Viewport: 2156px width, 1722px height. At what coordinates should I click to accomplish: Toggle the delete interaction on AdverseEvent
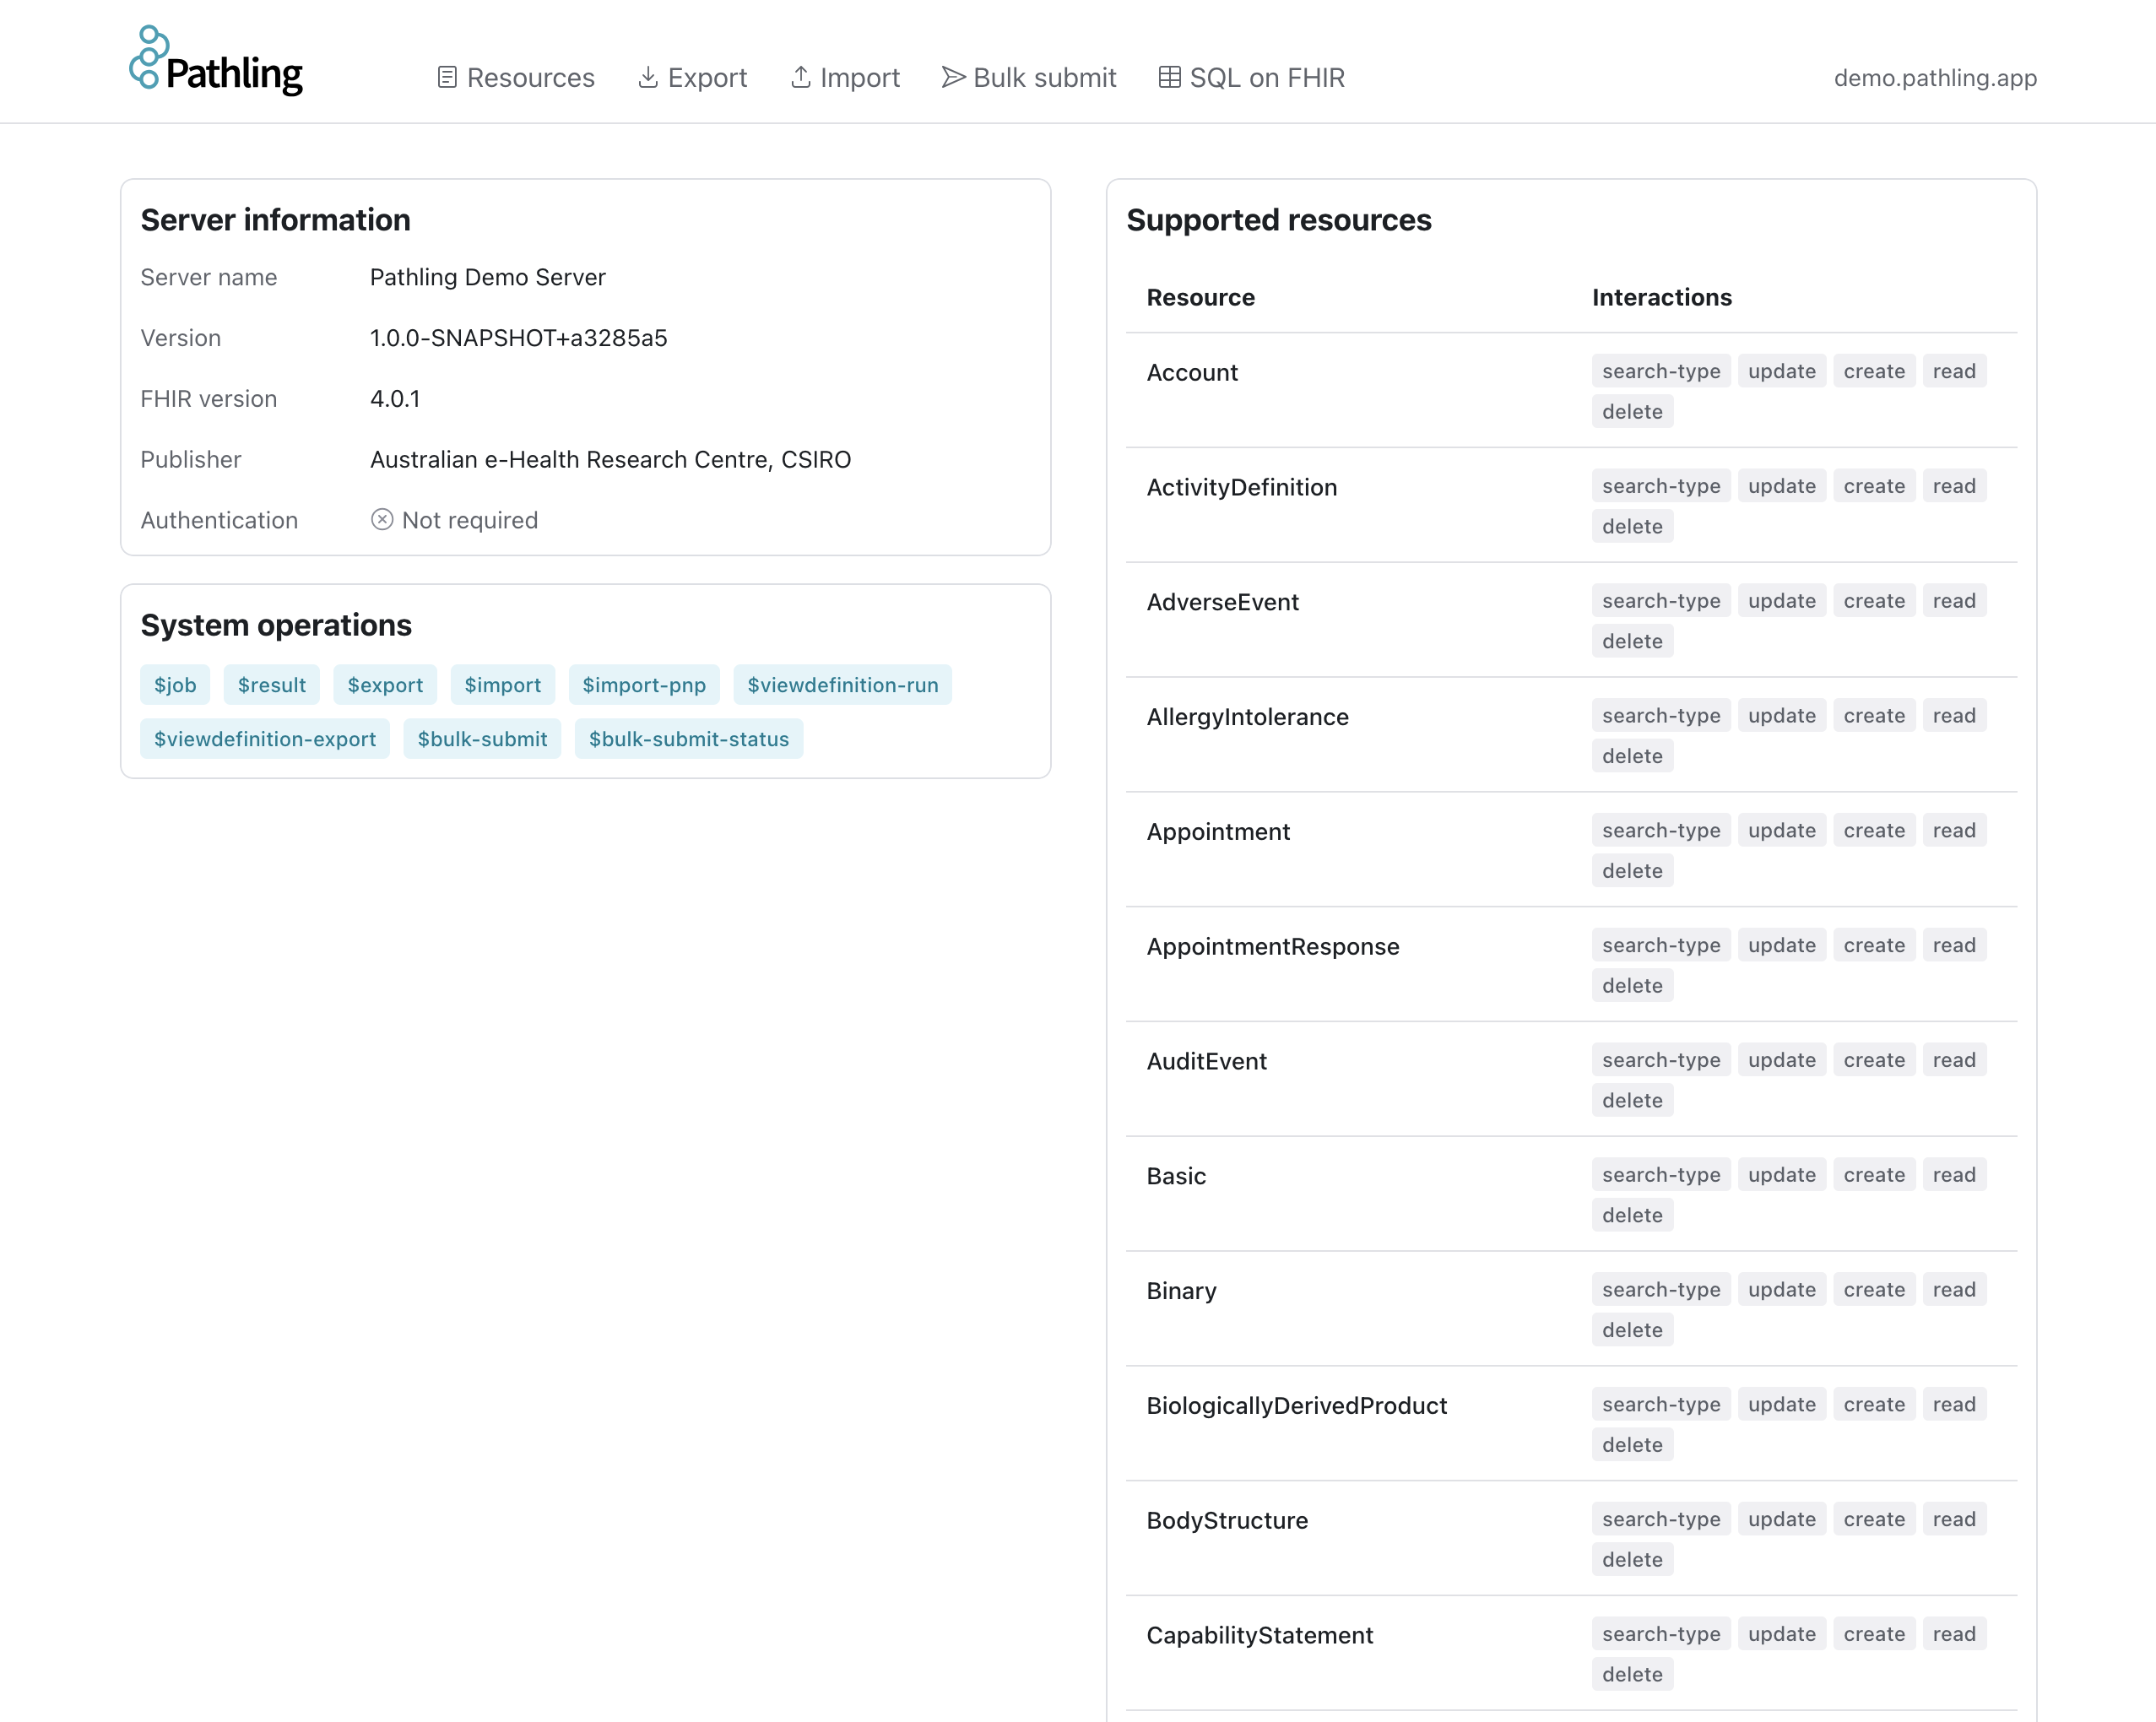(x=1632, y=641)
